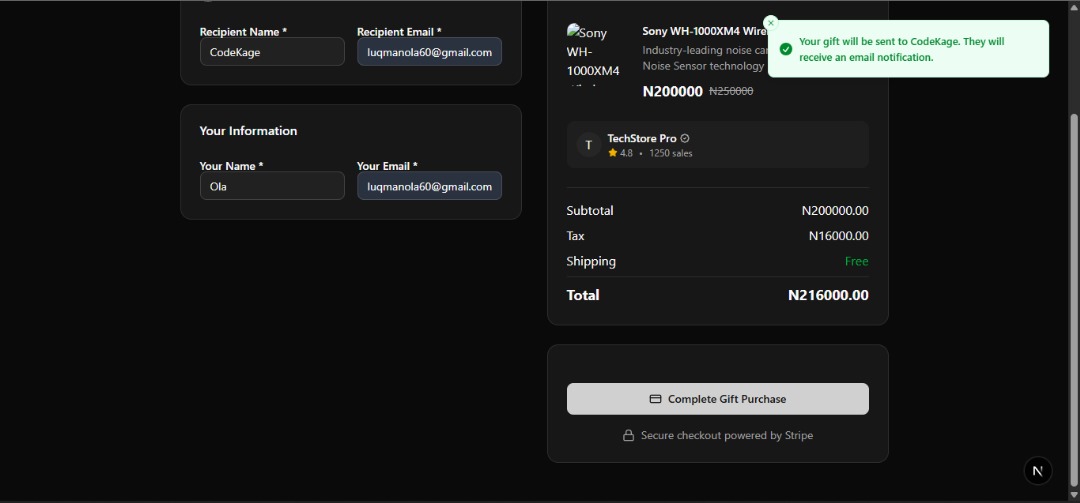This screenshot has height=503, width=1080.
Task: Click the green checkmark success icon
Action: 785,50
